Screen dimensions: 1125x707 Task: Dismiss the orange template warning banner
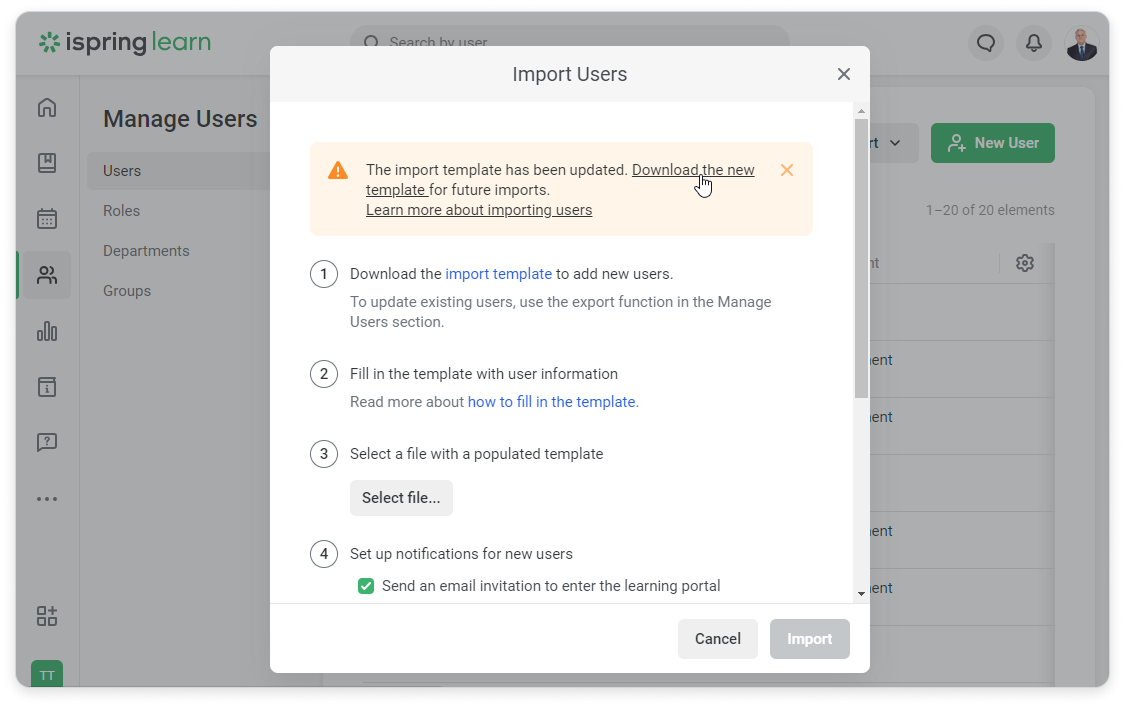pos(787,170)
